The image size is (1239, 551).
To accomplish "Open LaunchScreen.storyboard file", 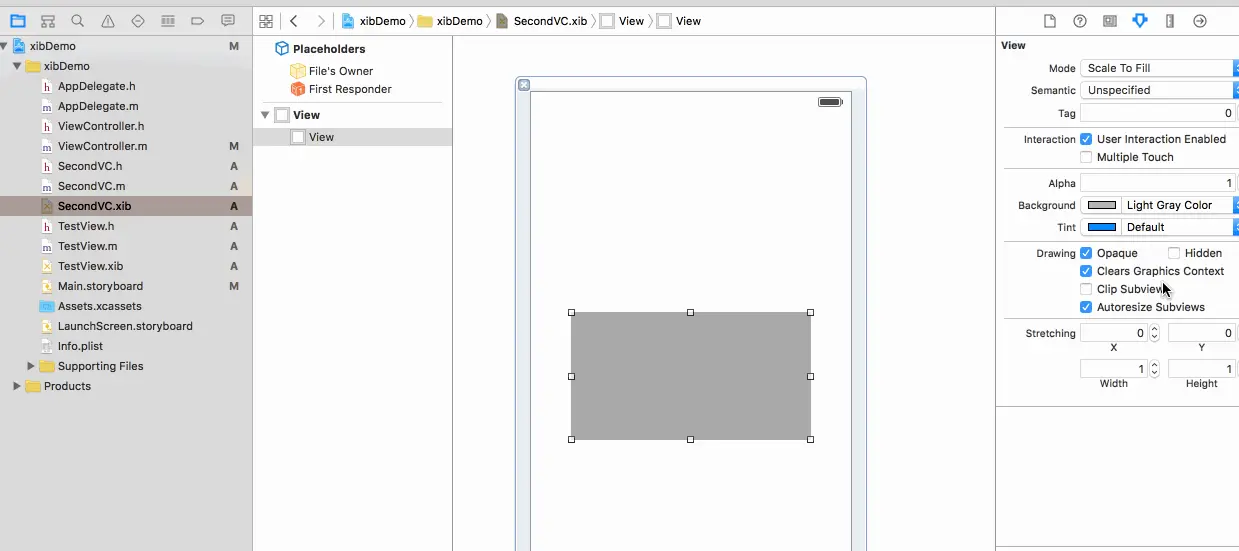I will [125, 326].
